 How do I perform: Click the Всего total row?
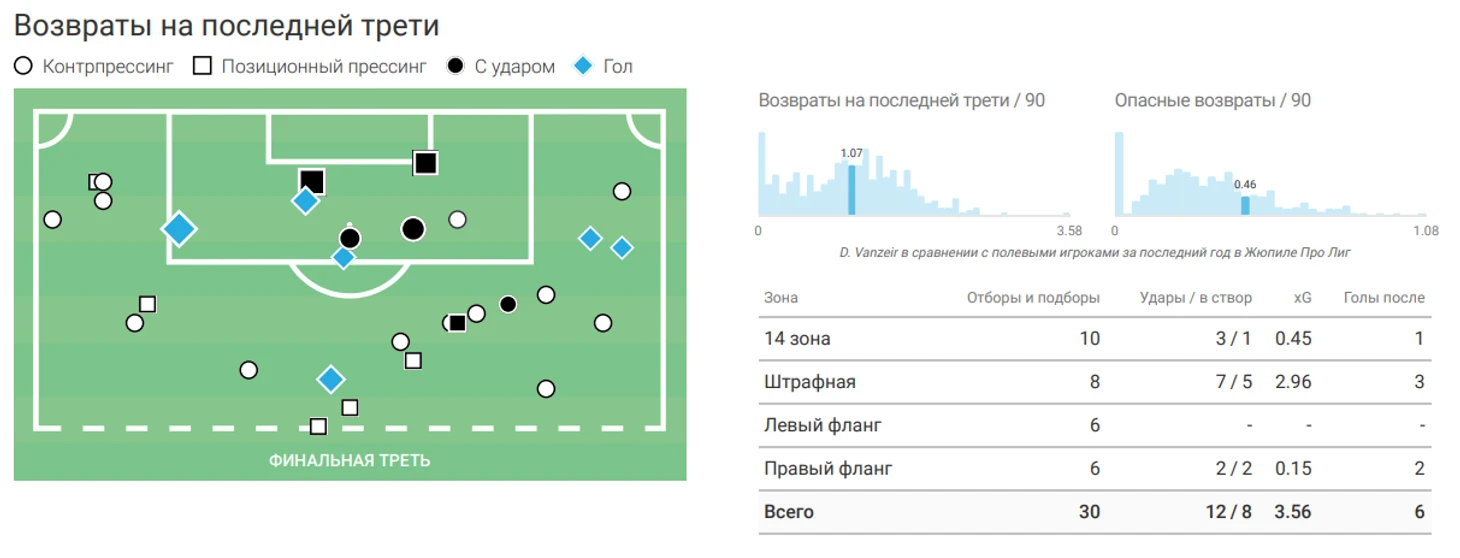point(1095,512)
